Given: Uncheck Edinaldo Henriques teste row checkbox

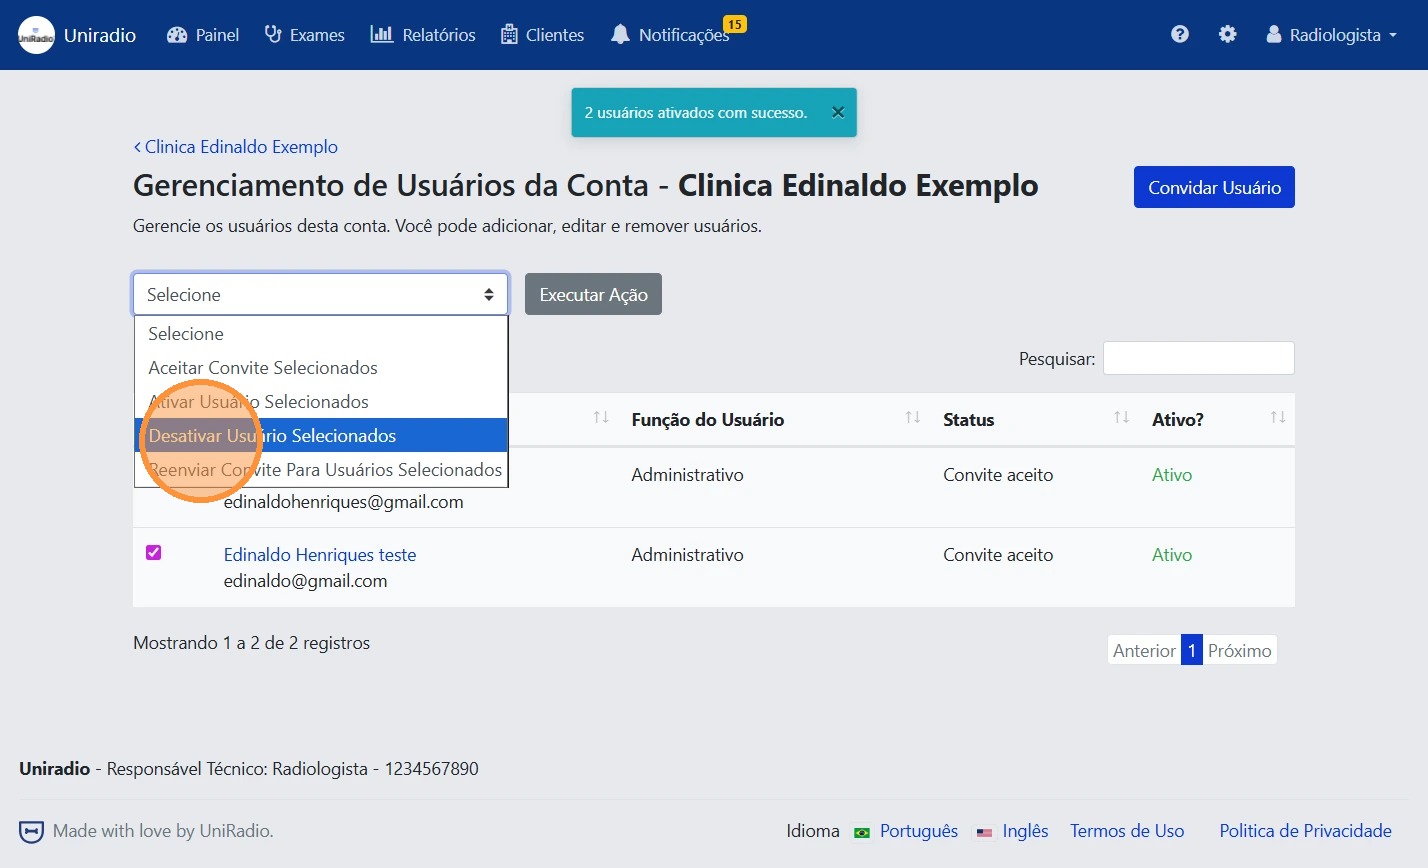Looking at the screenshot, I should (x=154, y=553).
